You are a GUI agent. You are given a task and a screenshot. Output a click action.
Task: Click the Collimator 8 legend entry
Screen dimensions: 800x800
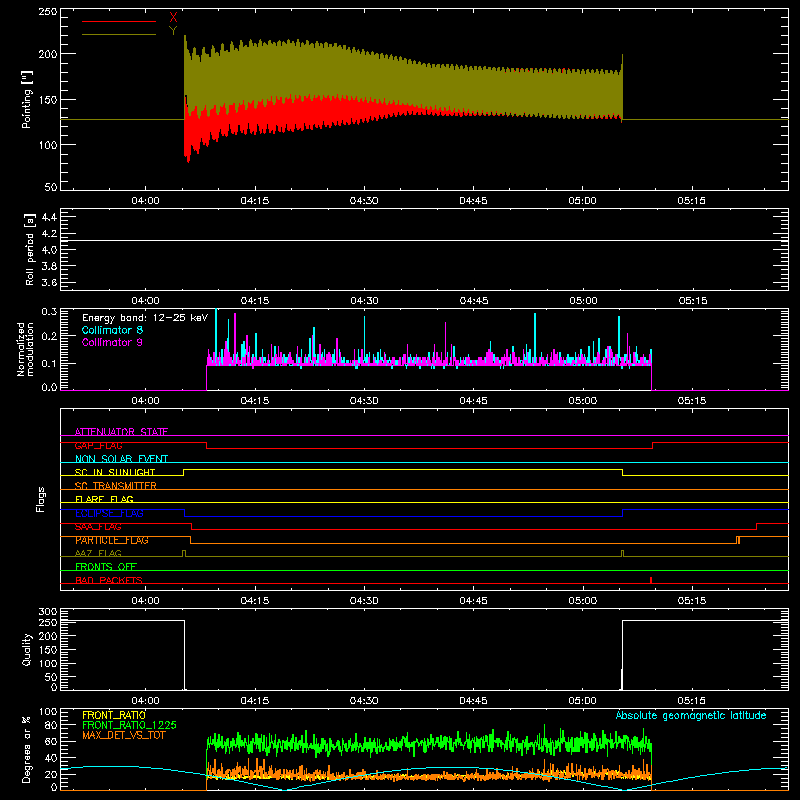coord(112,330)
